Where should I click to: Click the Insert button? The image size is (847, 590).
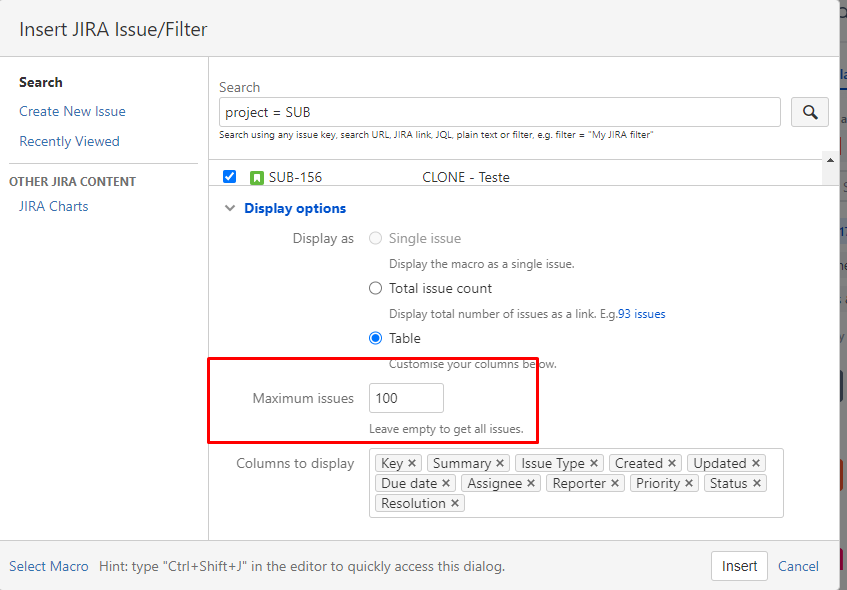(x=739, y=566)
